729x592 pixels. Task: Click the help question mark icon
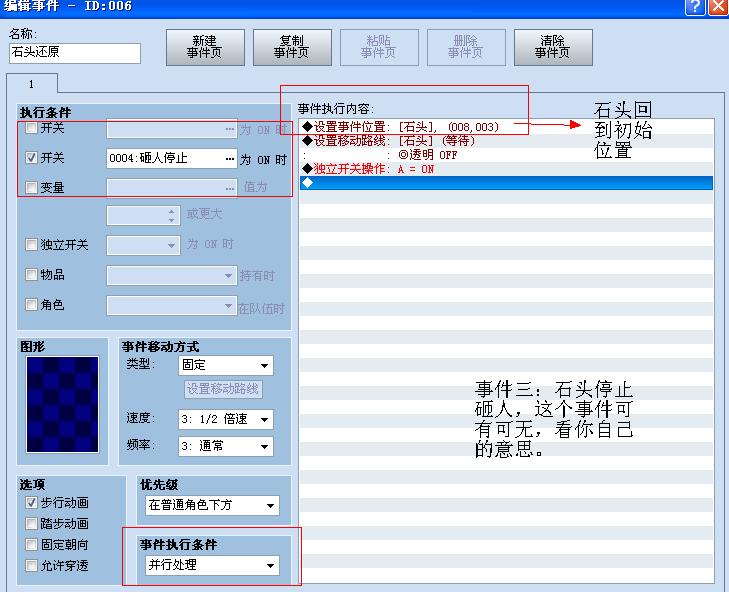[x=696, y=7]
